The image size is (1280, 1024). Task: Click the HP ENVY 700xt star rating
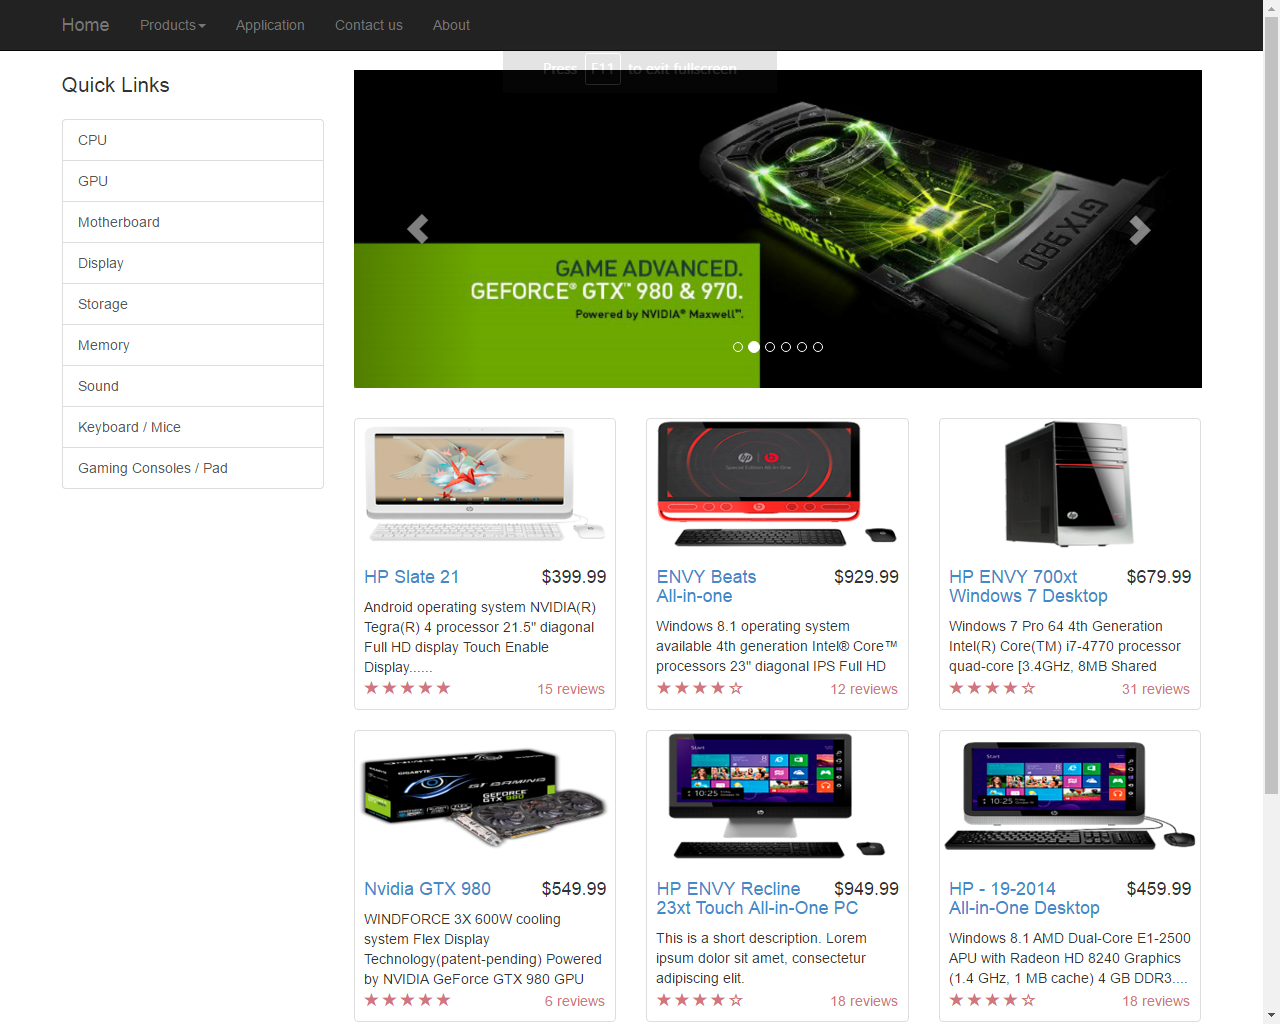tap(992, 688)
